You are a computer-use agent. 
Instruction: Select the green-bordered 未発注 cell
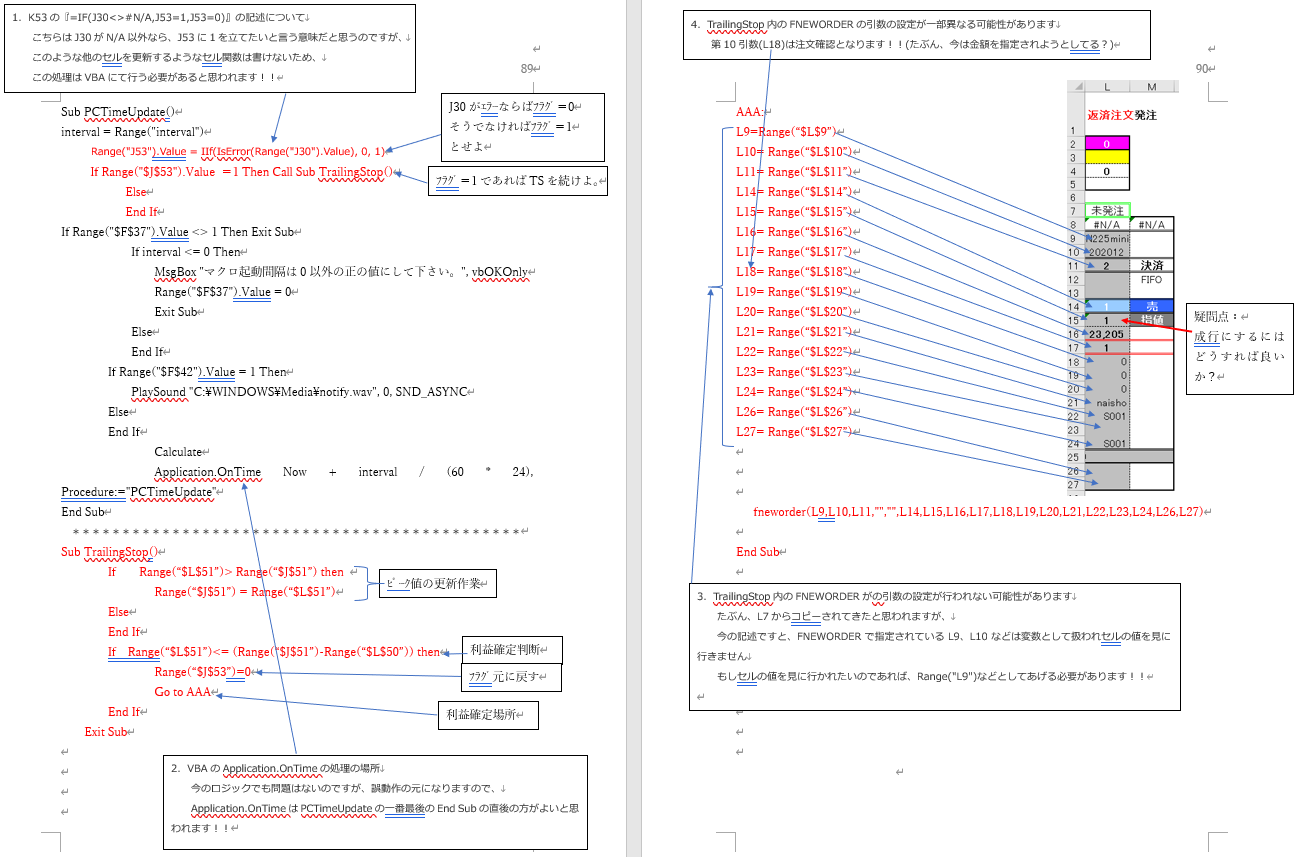tap(1107, 211)
